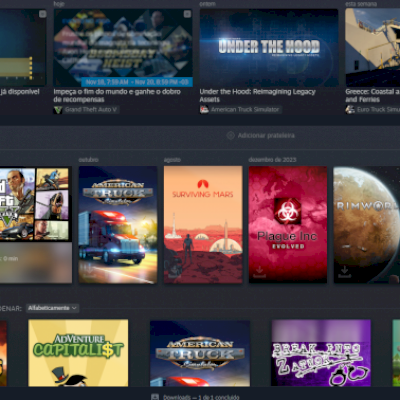Click the esta semana date label
Viewport: 400px width, 400px height.
361,4
